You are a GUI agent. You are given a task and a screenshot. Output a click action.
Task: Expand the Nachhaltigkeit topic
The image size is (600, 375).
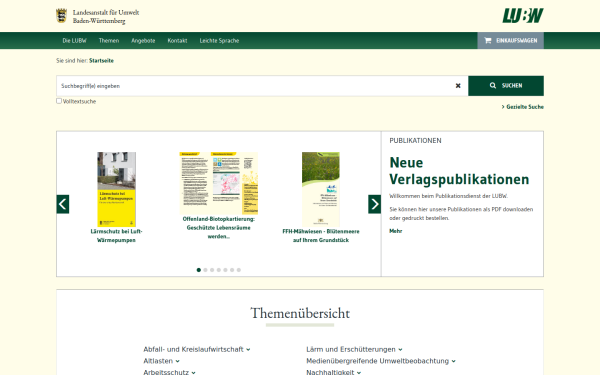click(333, 372)
